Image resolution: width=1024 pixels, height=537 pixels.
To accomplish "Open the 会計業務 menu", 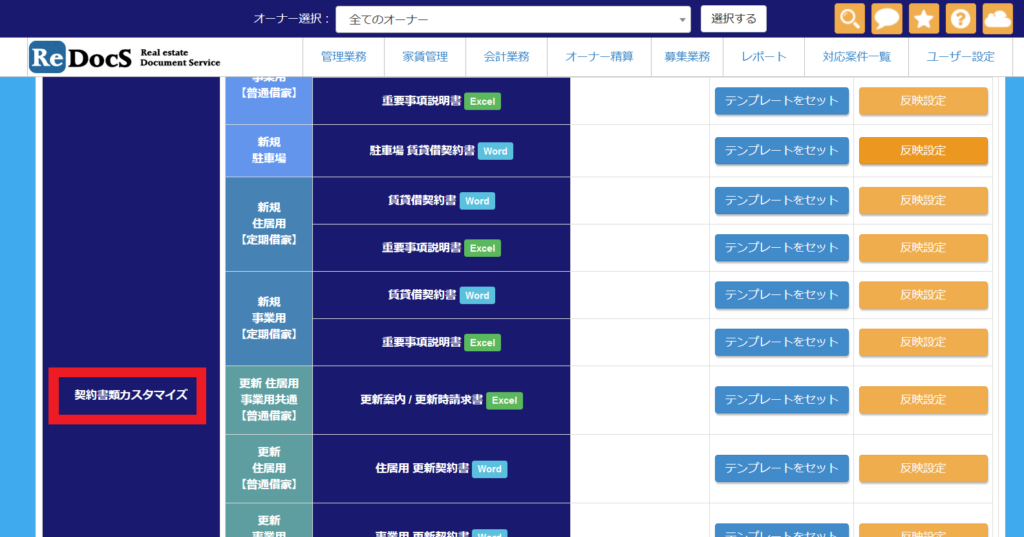I will [506, 57].
